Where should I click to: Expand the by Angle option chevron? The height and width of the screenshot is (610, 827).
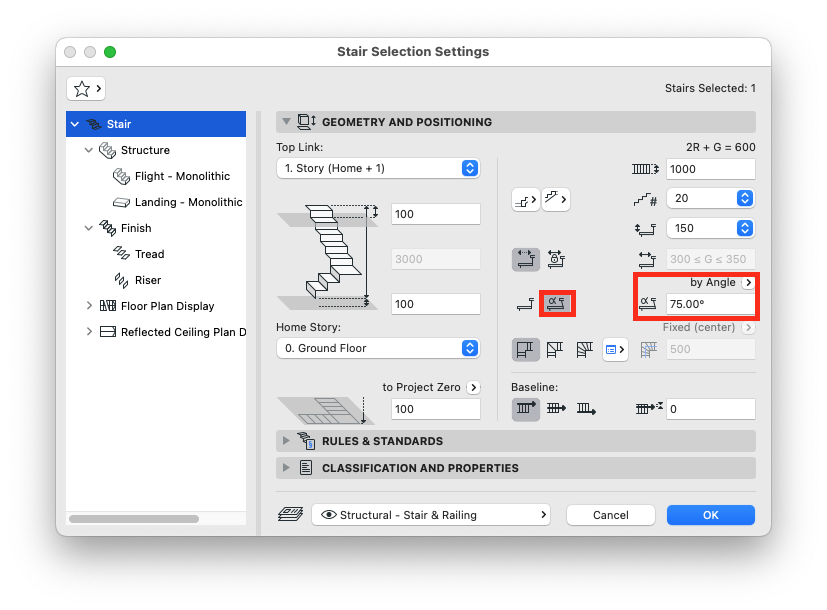click(747, 282)
